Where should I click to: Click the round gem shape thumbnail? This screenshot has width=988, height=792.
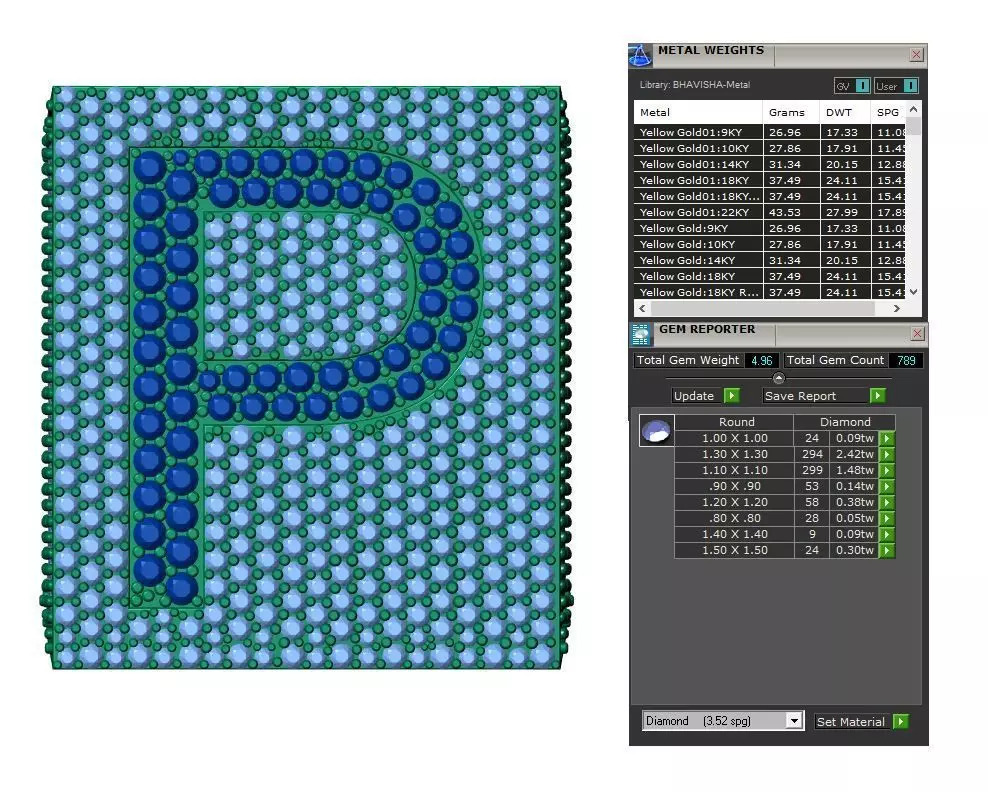click(x=657, y=431)
